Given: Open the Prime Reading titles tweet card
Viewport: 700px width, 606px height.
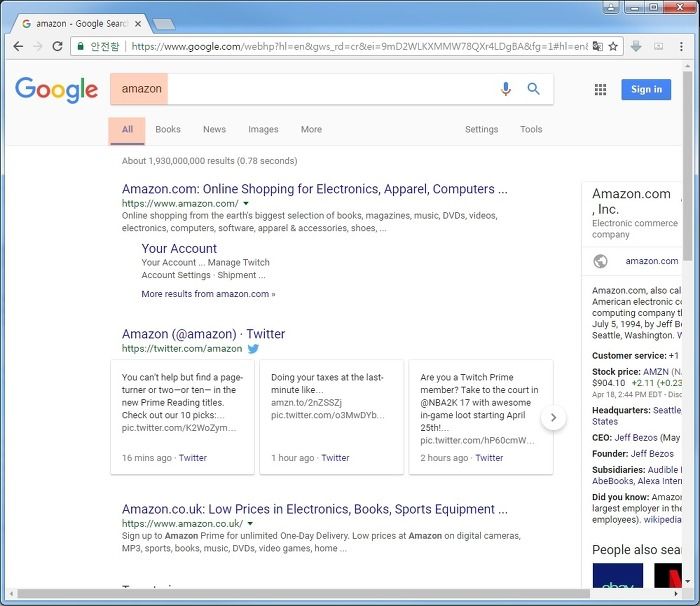Looking at the screenshot, I should tap(182, 417).
